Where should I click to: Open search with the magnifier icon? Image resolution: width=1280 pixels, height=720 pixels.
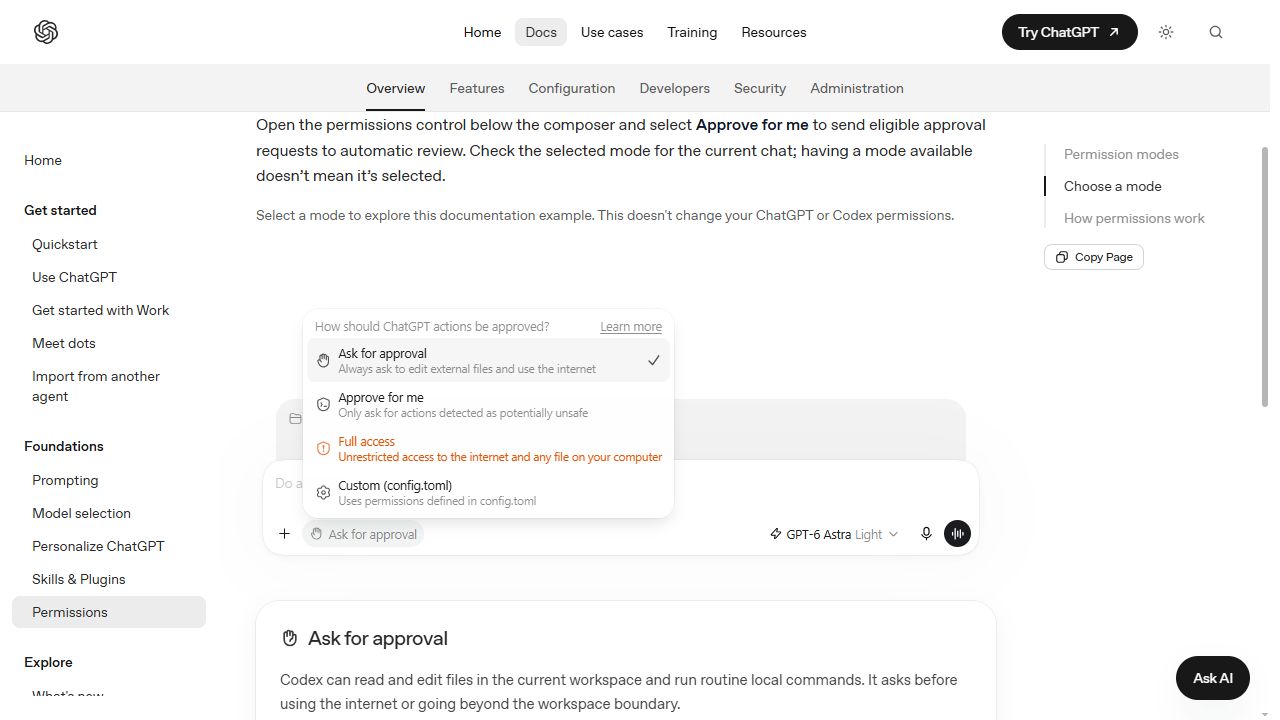[1216, 32]
